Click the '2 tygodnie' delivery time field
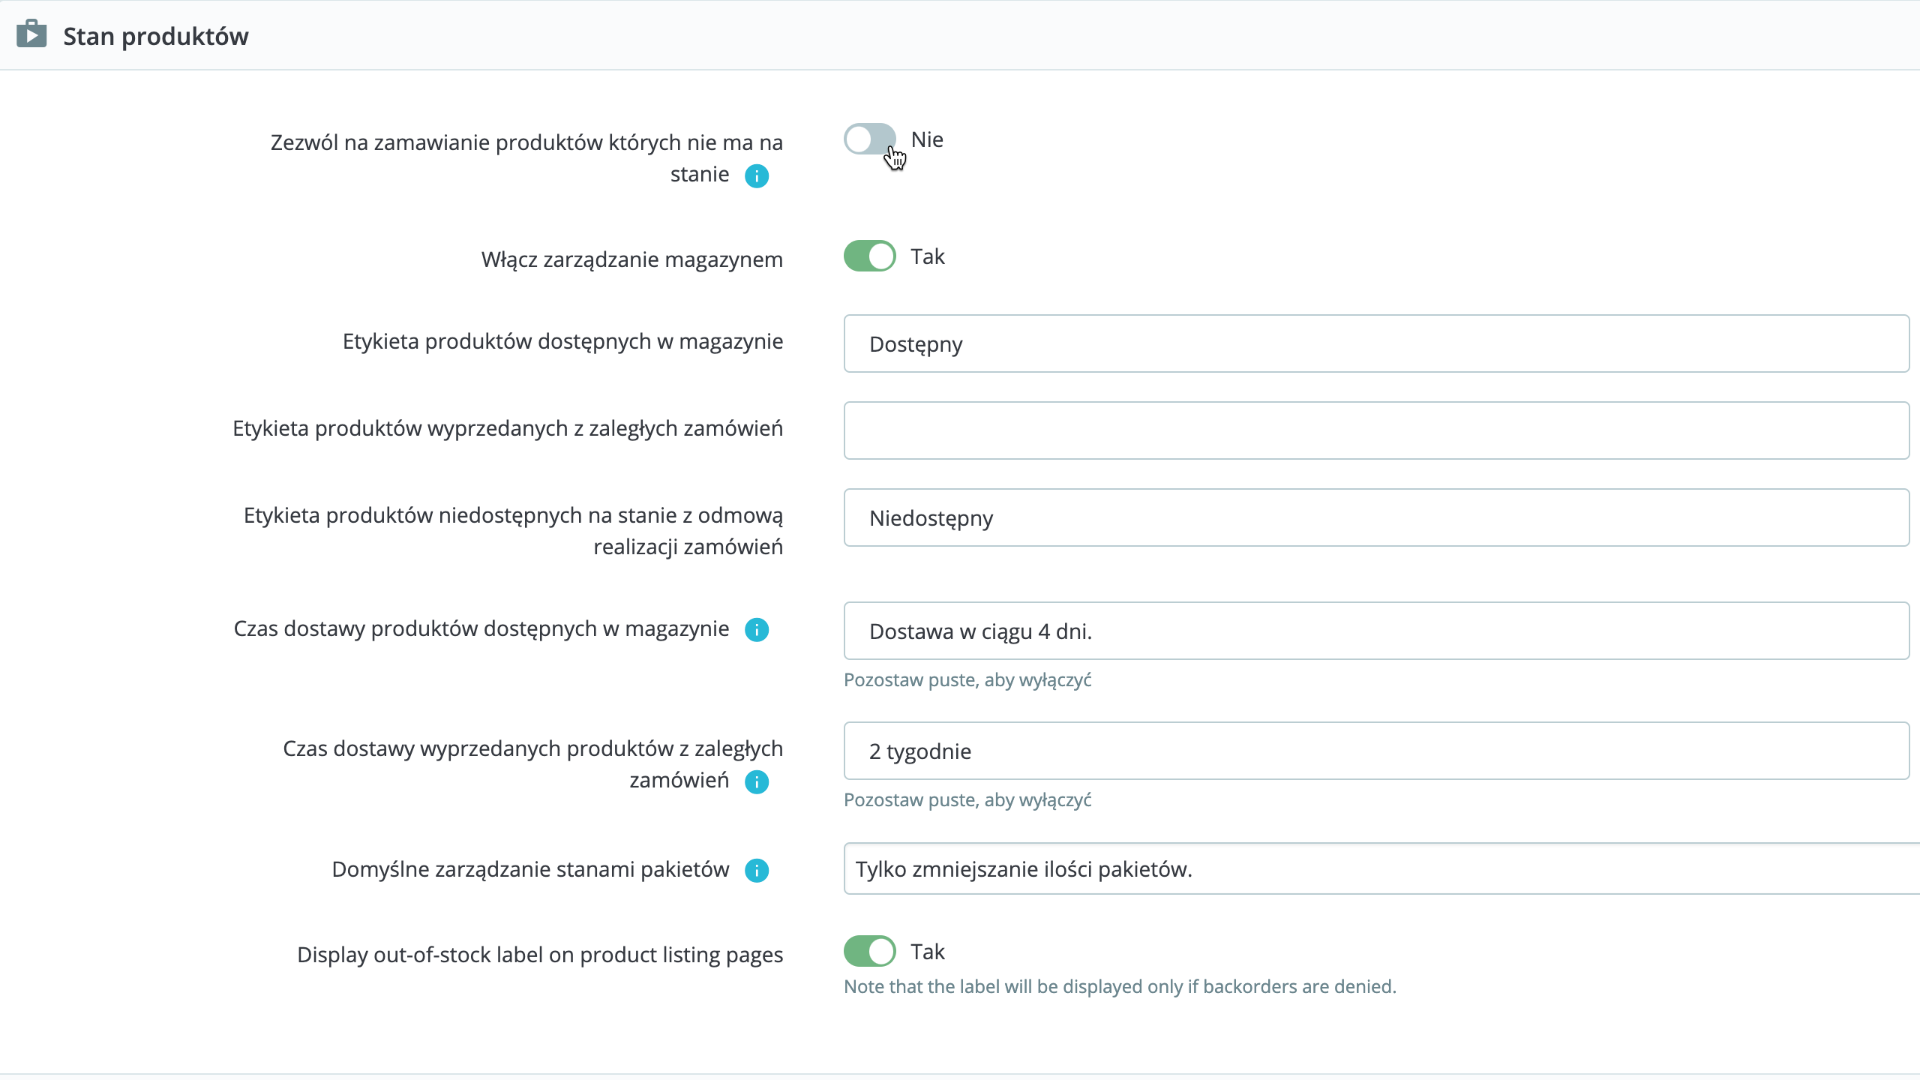1920x1080 pixels. [x=1376, y=751]
